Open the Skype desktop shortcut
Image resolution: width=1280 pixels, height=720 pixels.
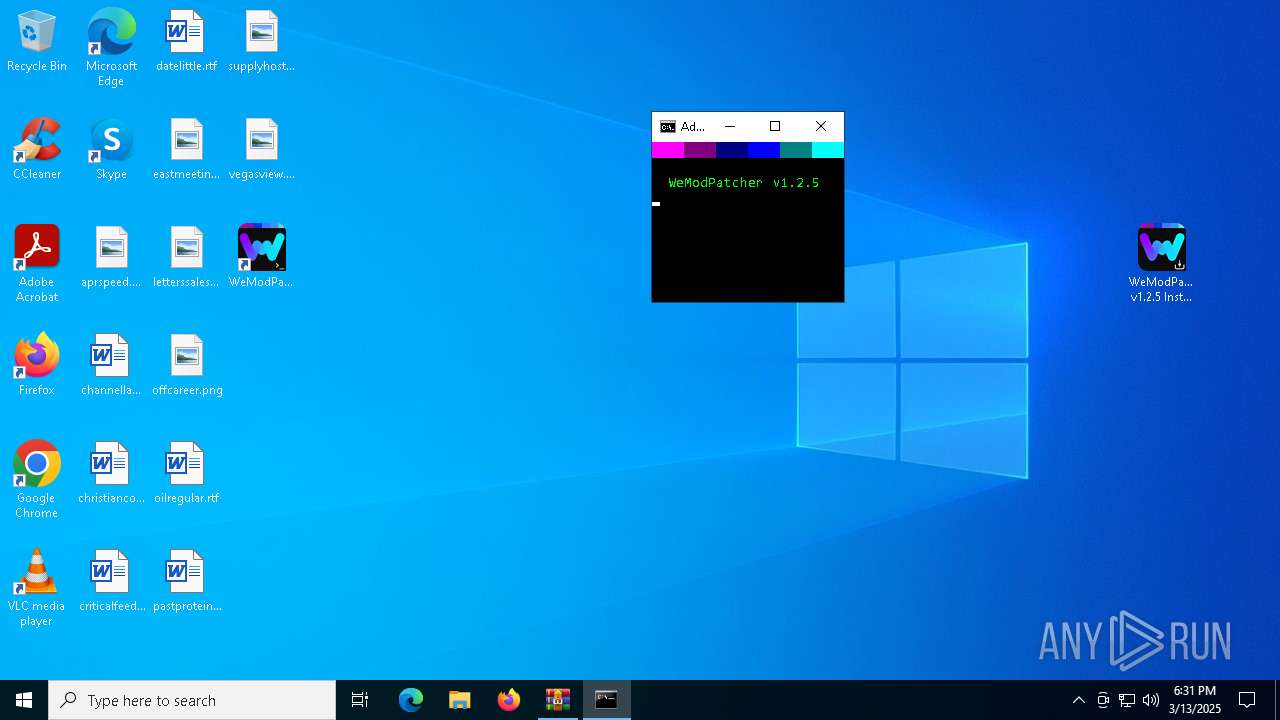(x=111, y=150)
